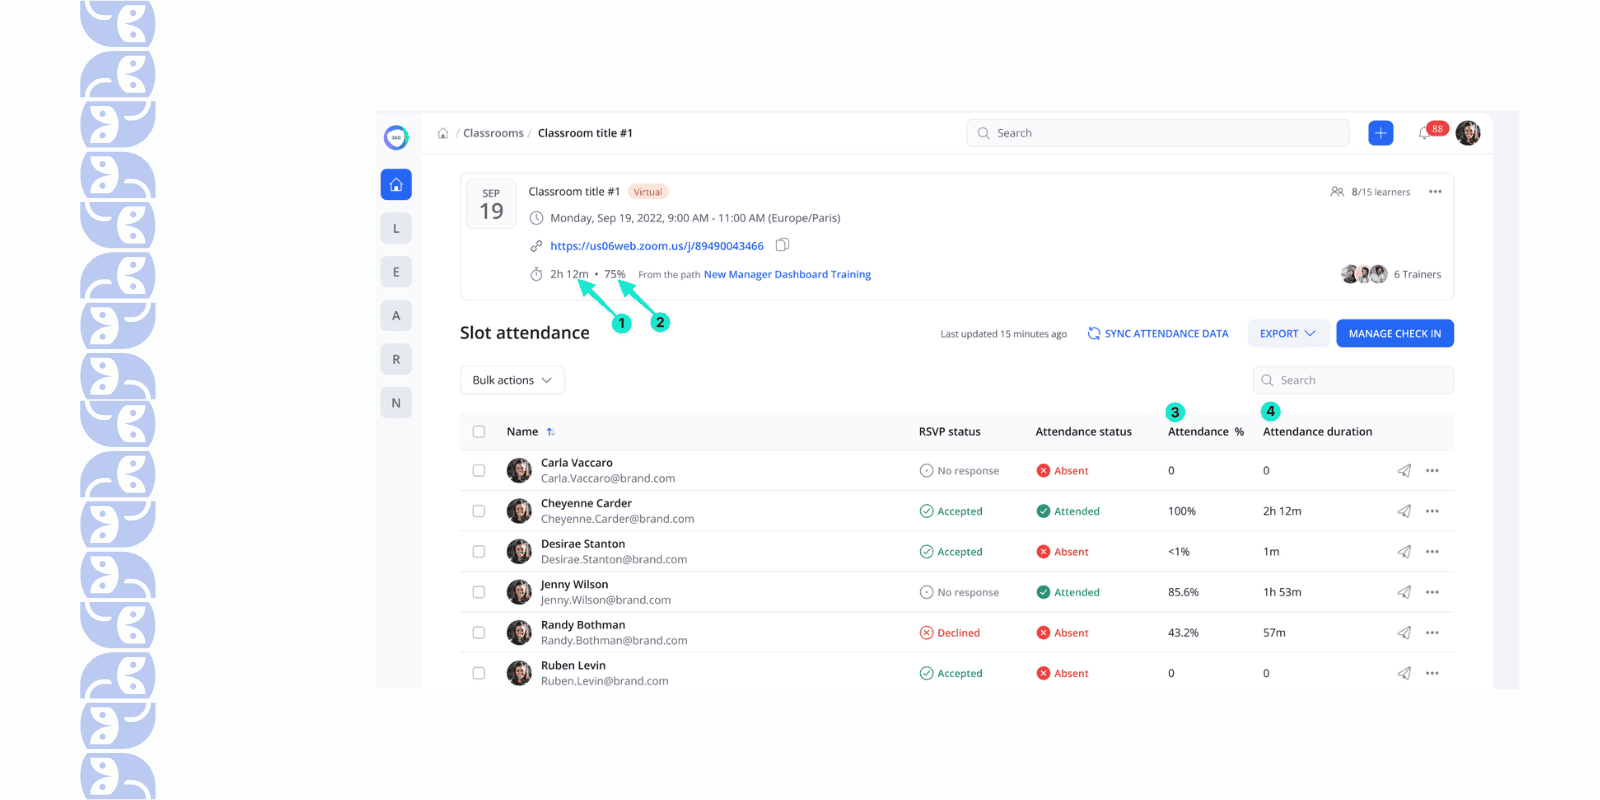Click the 1h 53m duration value
1600x800 pixels.
(1282, 592)
